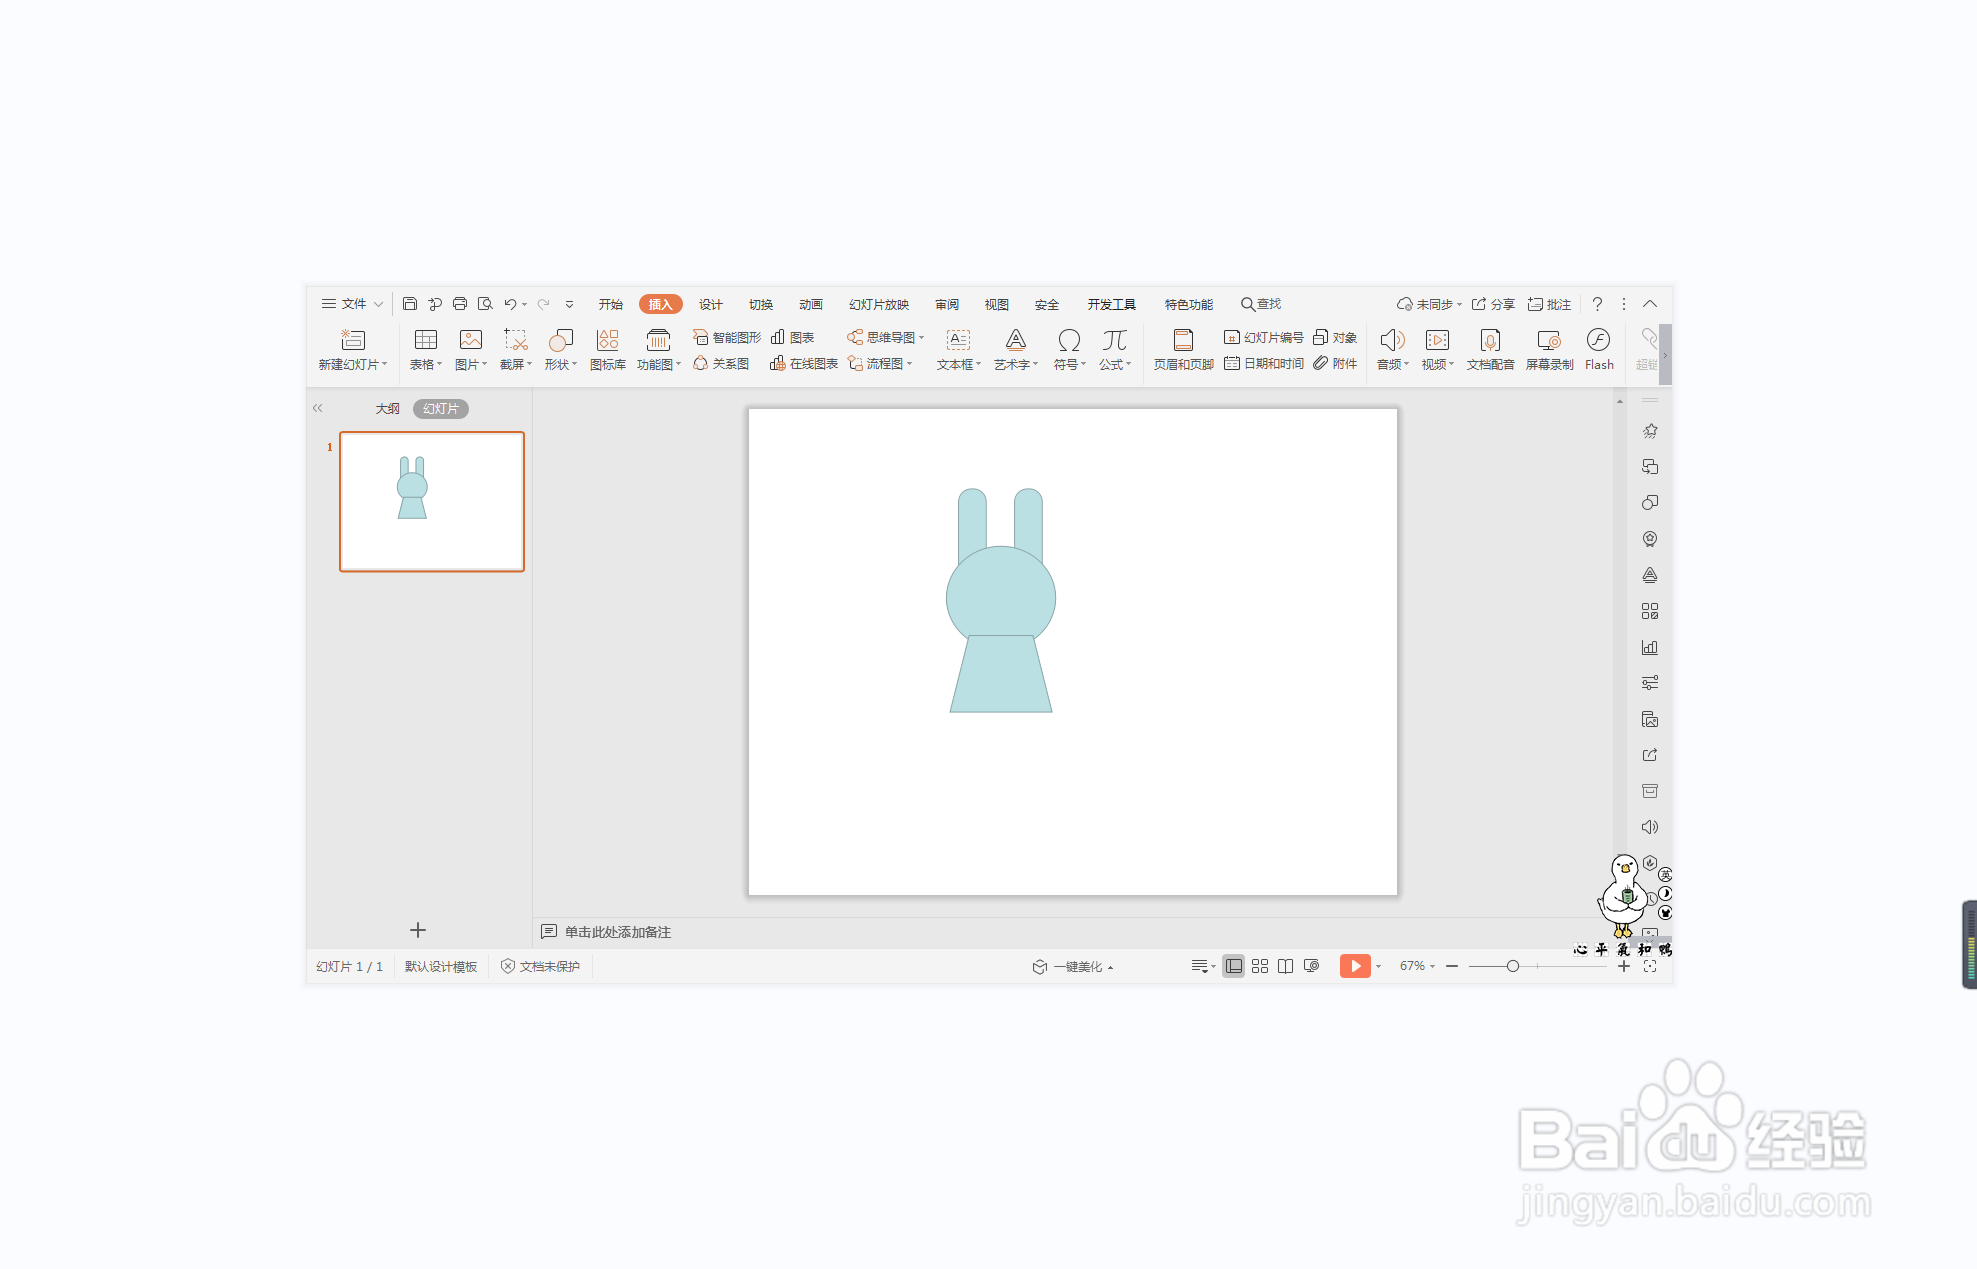Switch to the 幻灯片放映 ribbon tab
The height and width of the screenshot is (1269, 1977).
coord(879,304)
